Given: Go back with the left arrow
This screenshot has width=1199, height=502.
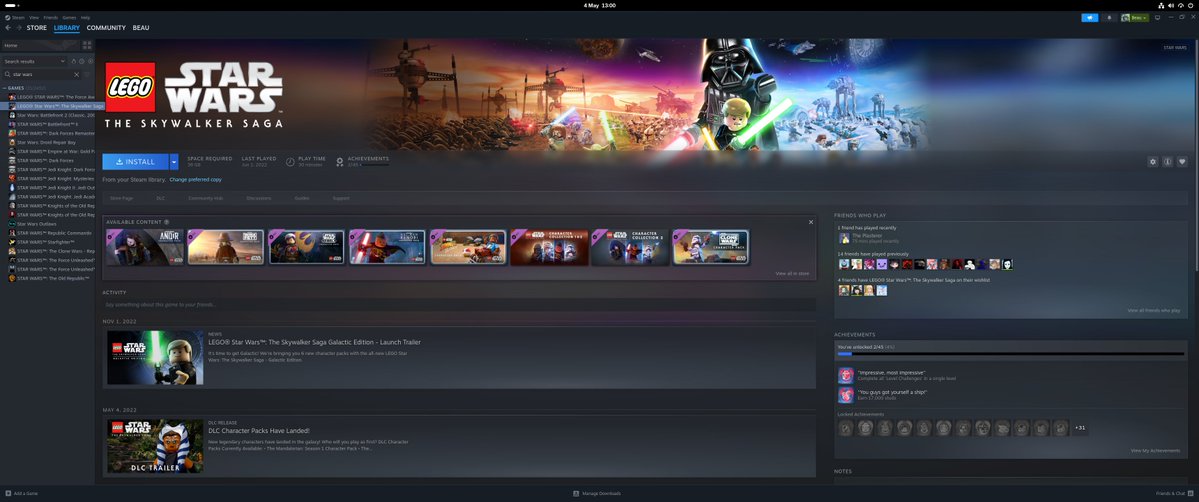Looking at the screenshot, I should coord(8,28).
